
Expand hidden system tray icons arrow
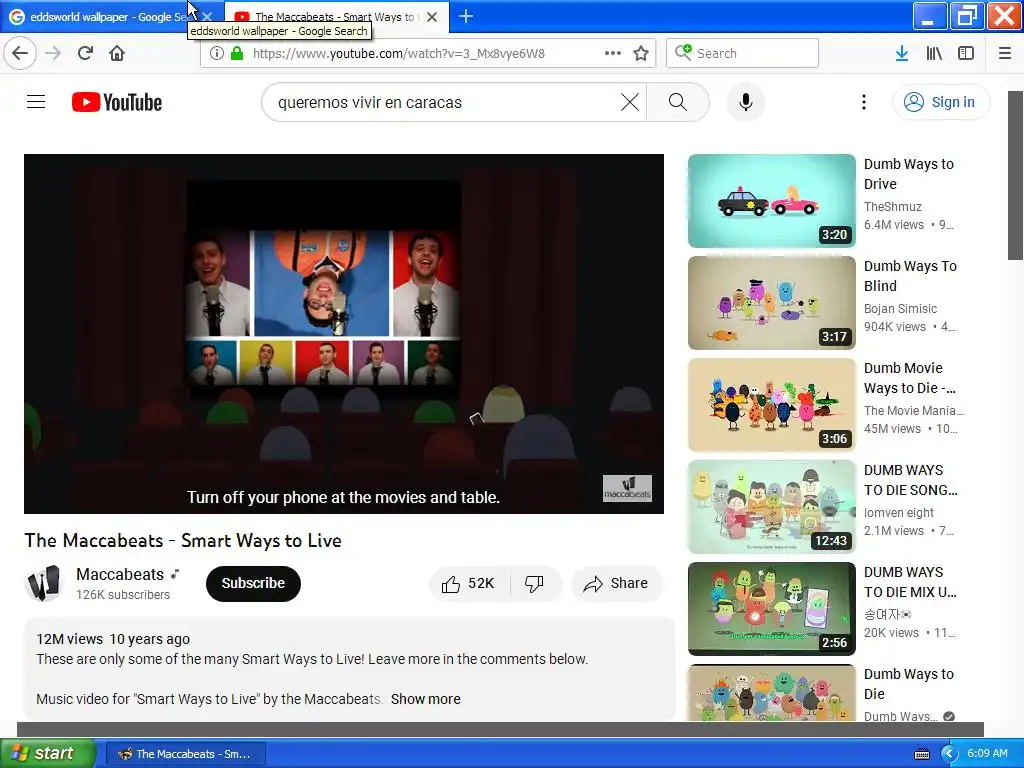(949, 754)
